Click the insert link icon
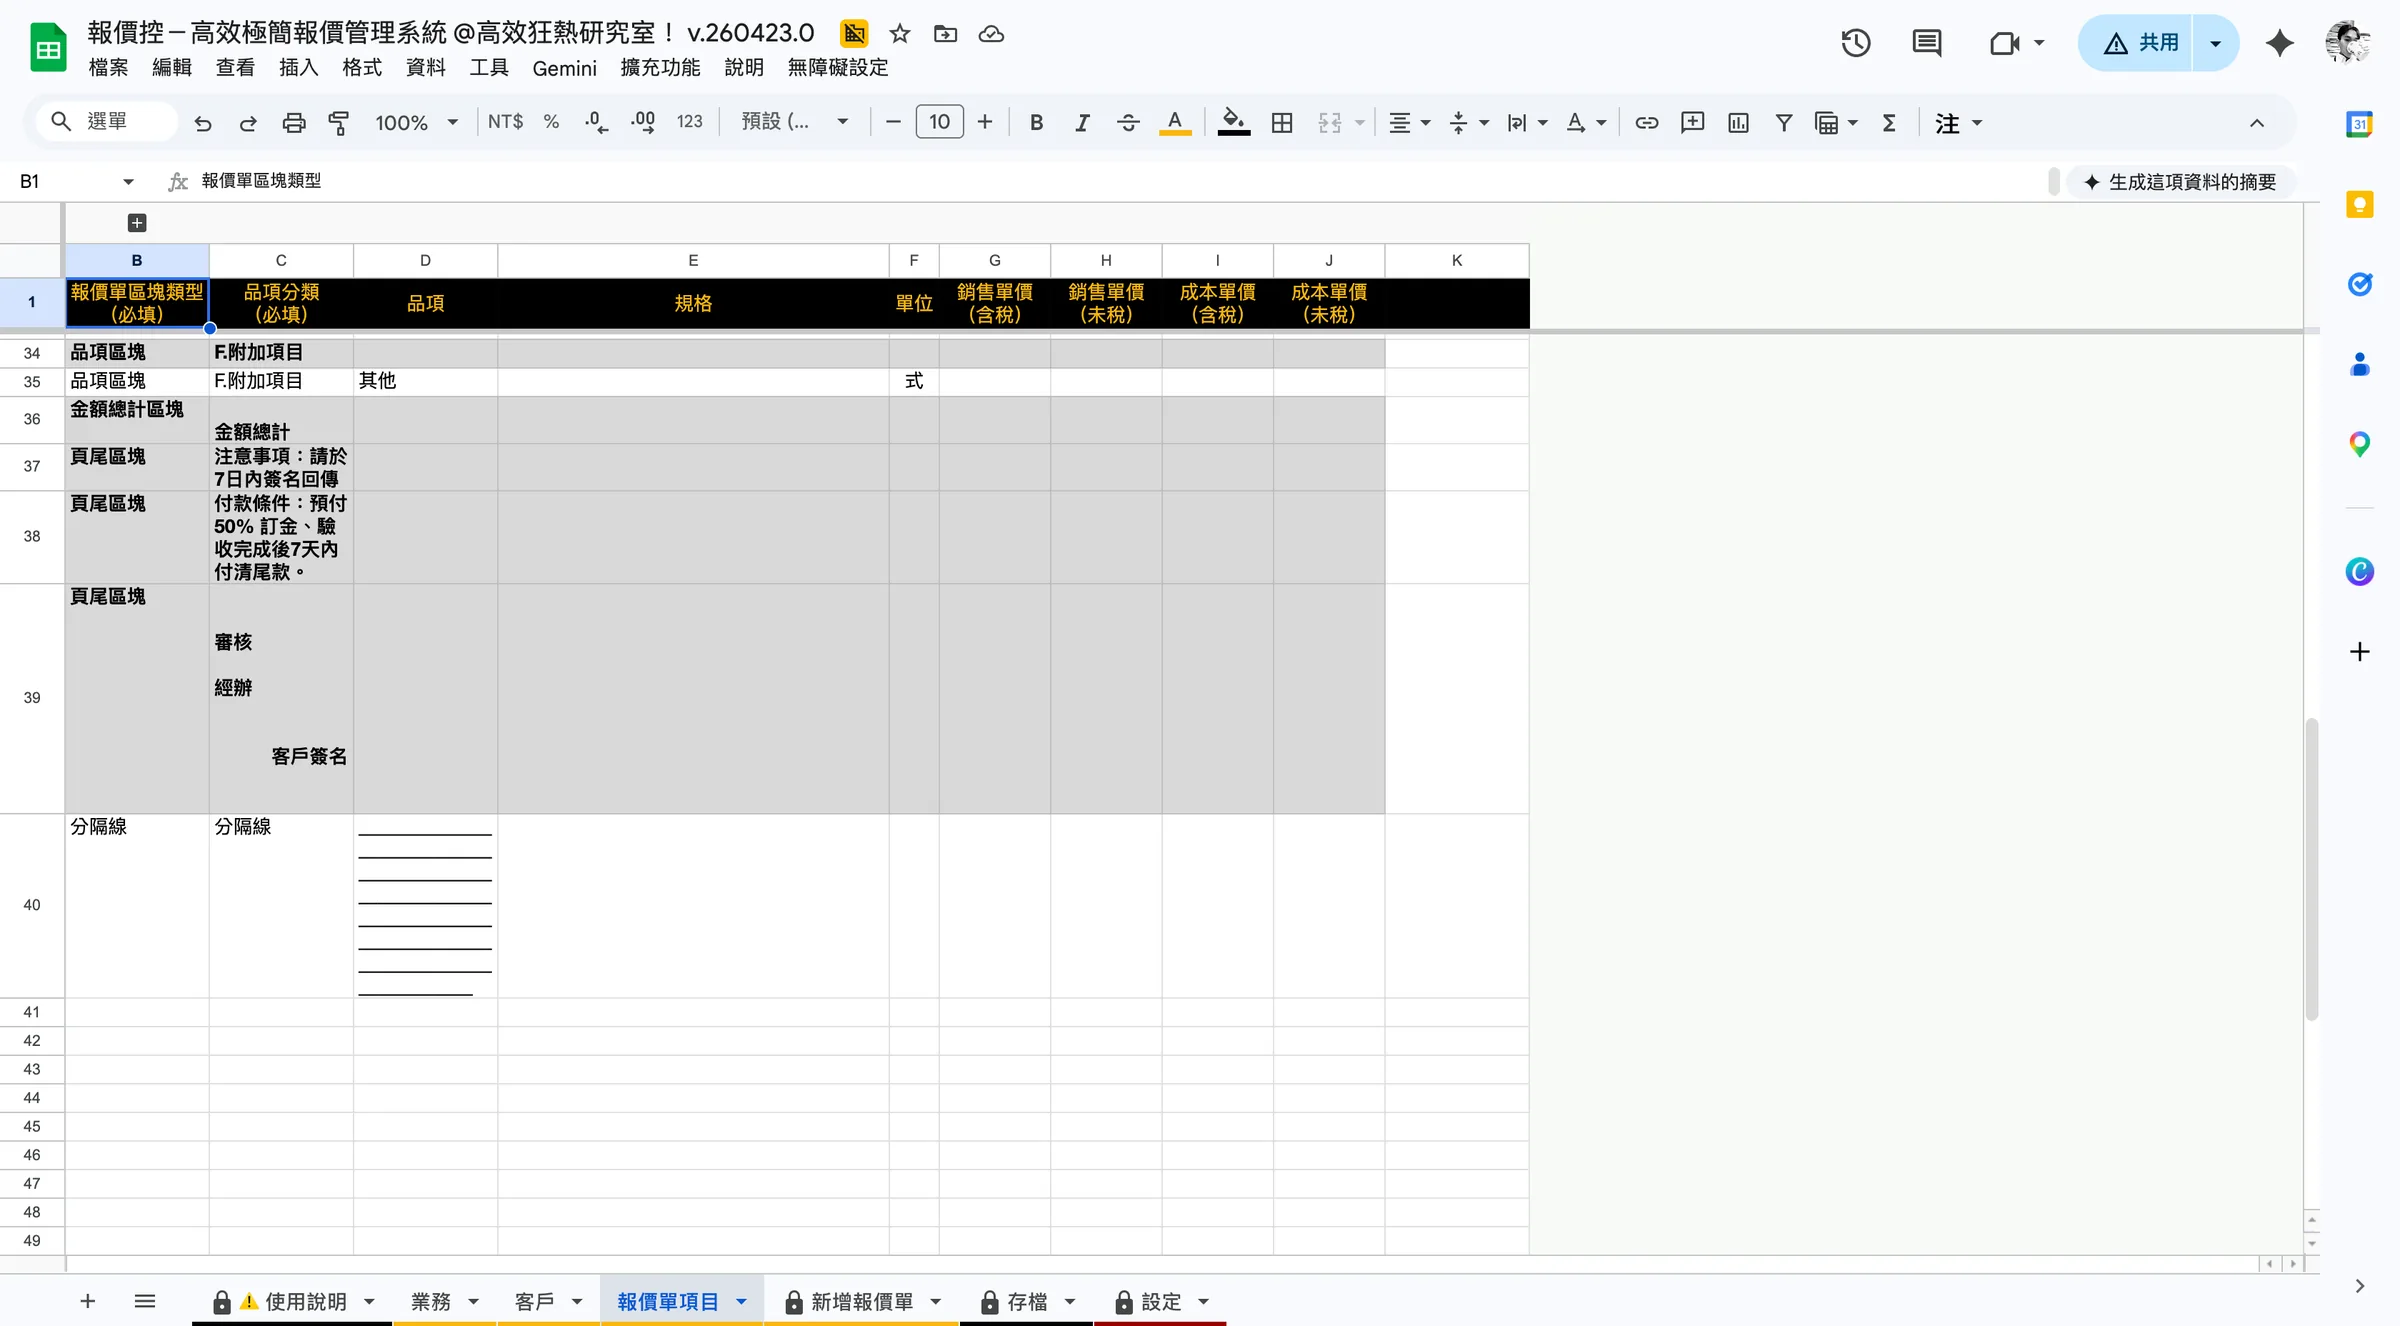Screen dimensions: 2400x1326 point(1646,123)
